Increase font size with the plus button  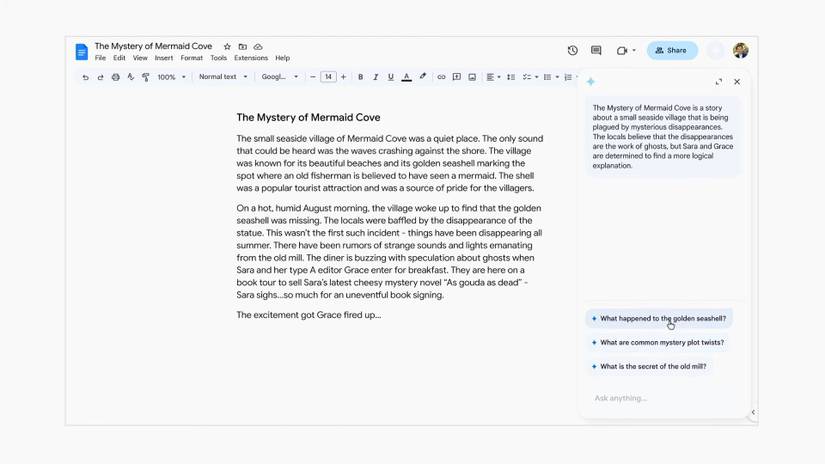(x=344, y=77)
